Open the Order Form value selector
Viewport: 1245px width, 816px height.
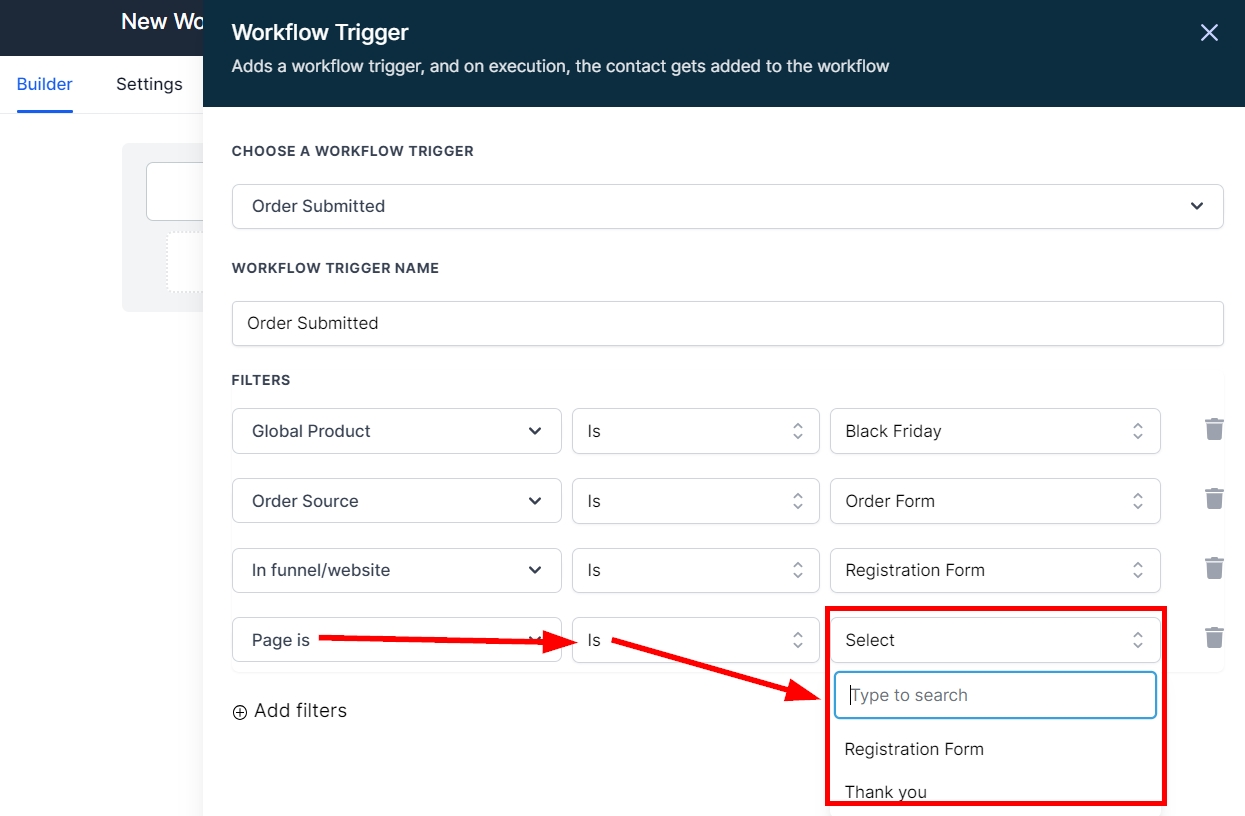(994, 501)
